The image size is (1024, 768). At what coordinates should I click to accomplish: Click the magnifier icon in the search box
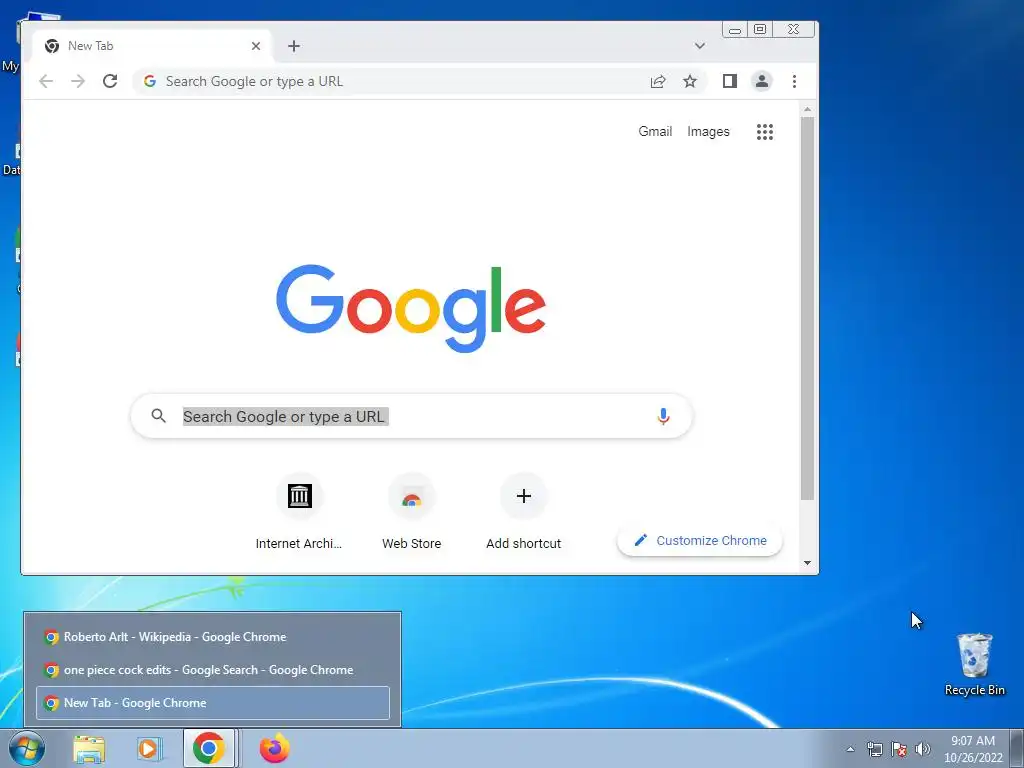click(159, 415)
